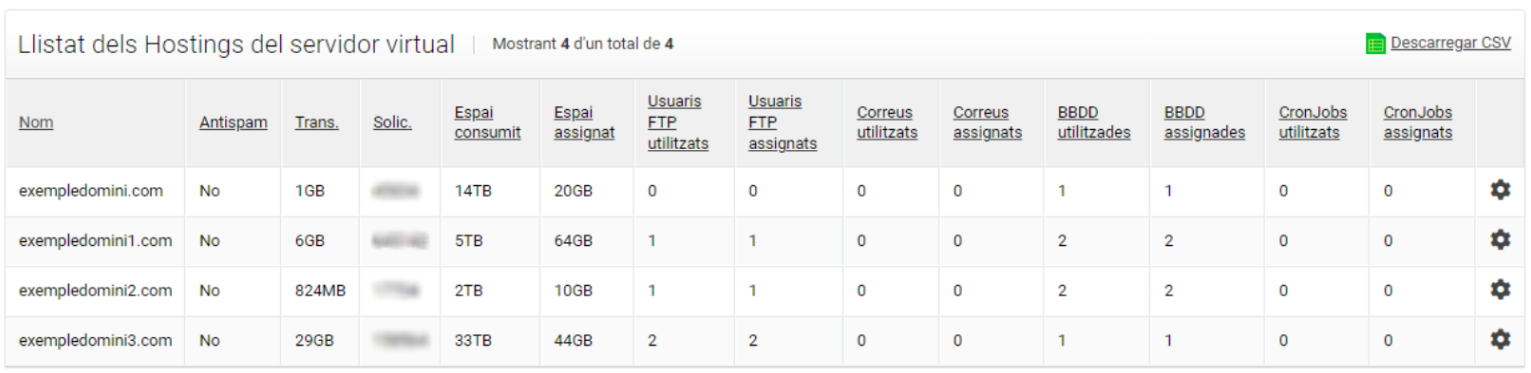Sort by Correus assignats header
This screenshot has width=1531, height=373.
pyautogui.click(x=987, y=122)
